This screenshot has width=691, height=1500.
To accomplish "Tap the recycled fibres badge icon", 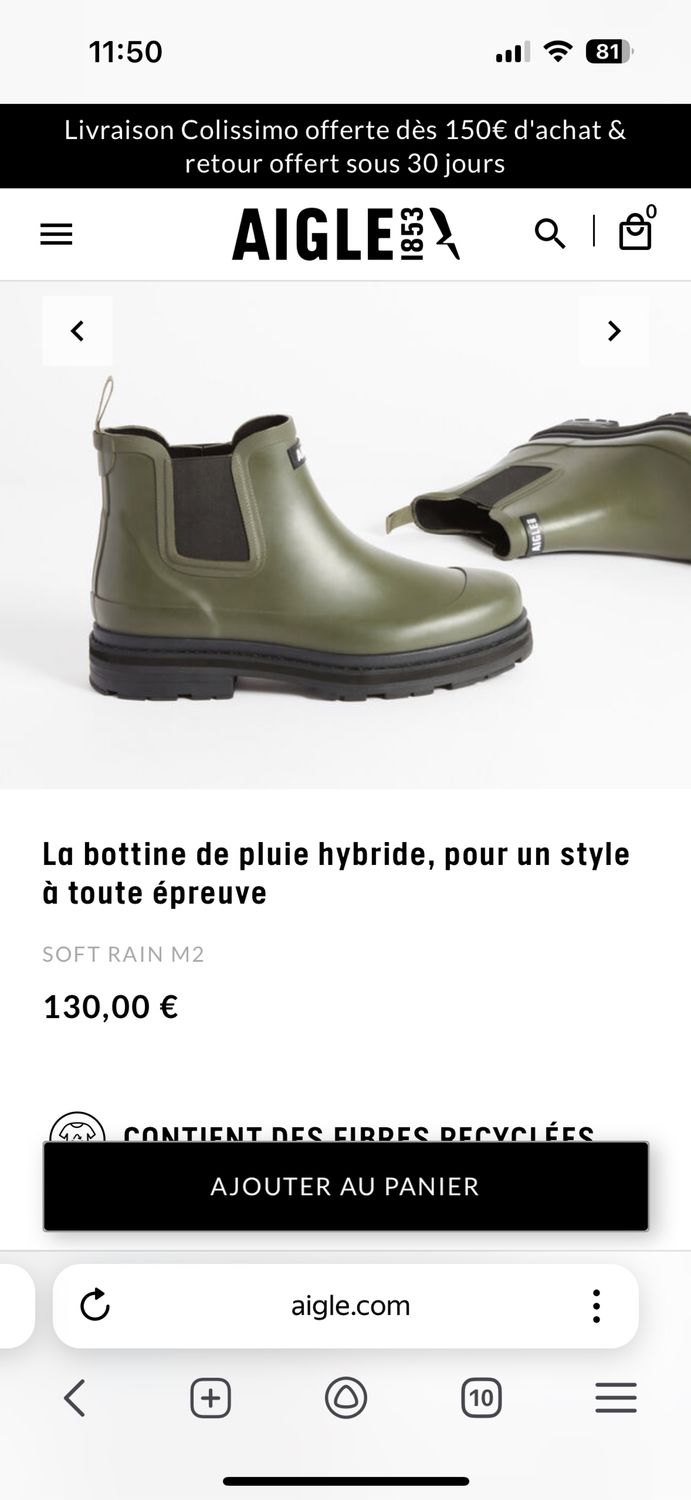I will [x=77, y=1128].
